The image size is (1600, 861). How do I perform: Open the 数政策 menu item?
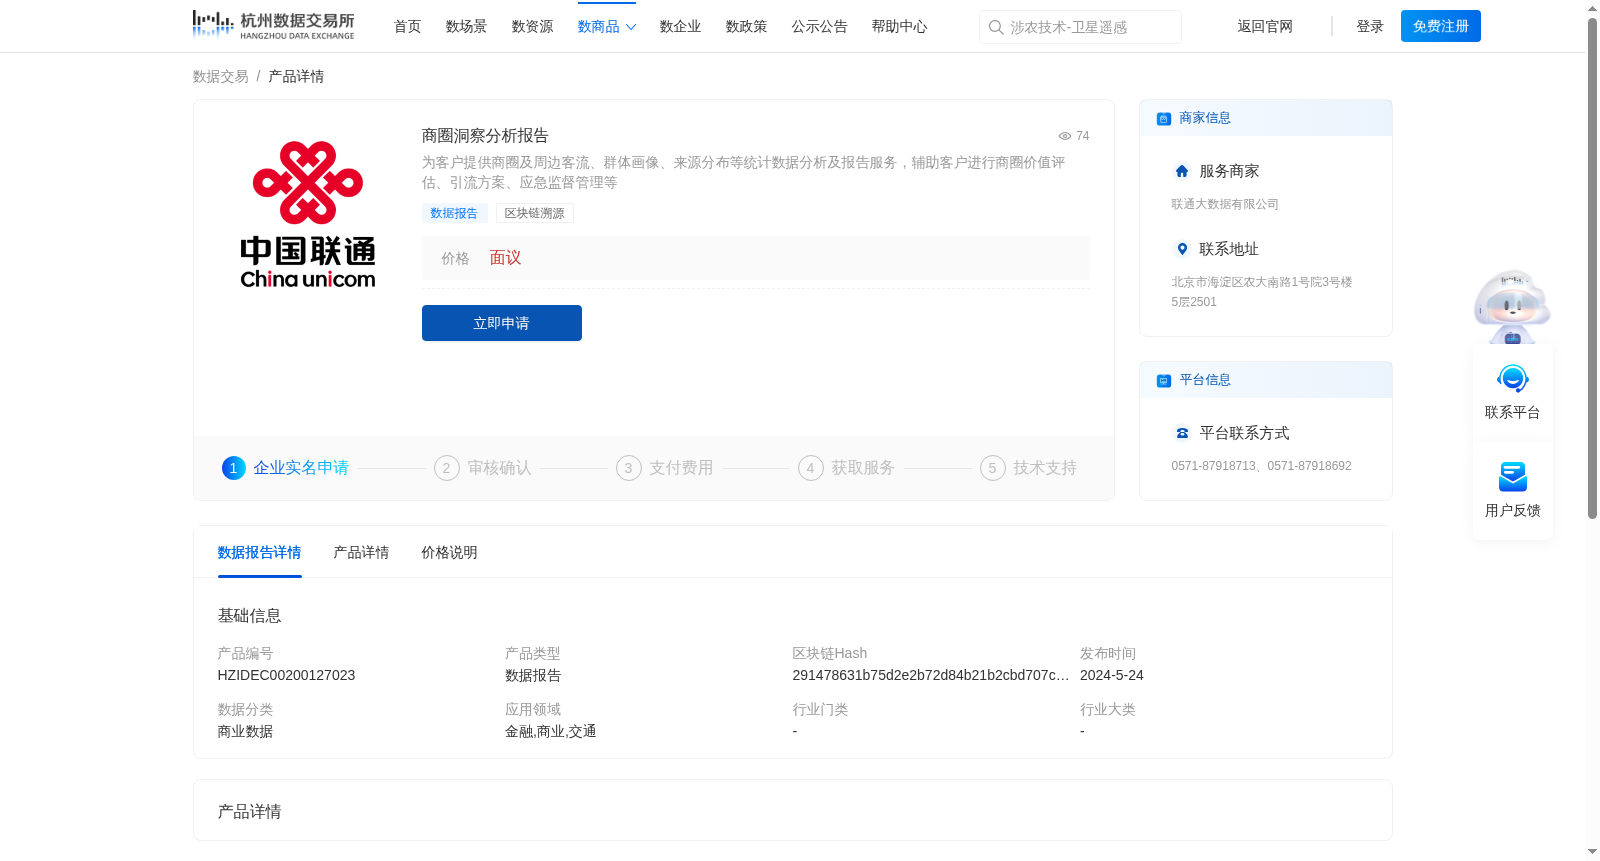pos(746,27)
